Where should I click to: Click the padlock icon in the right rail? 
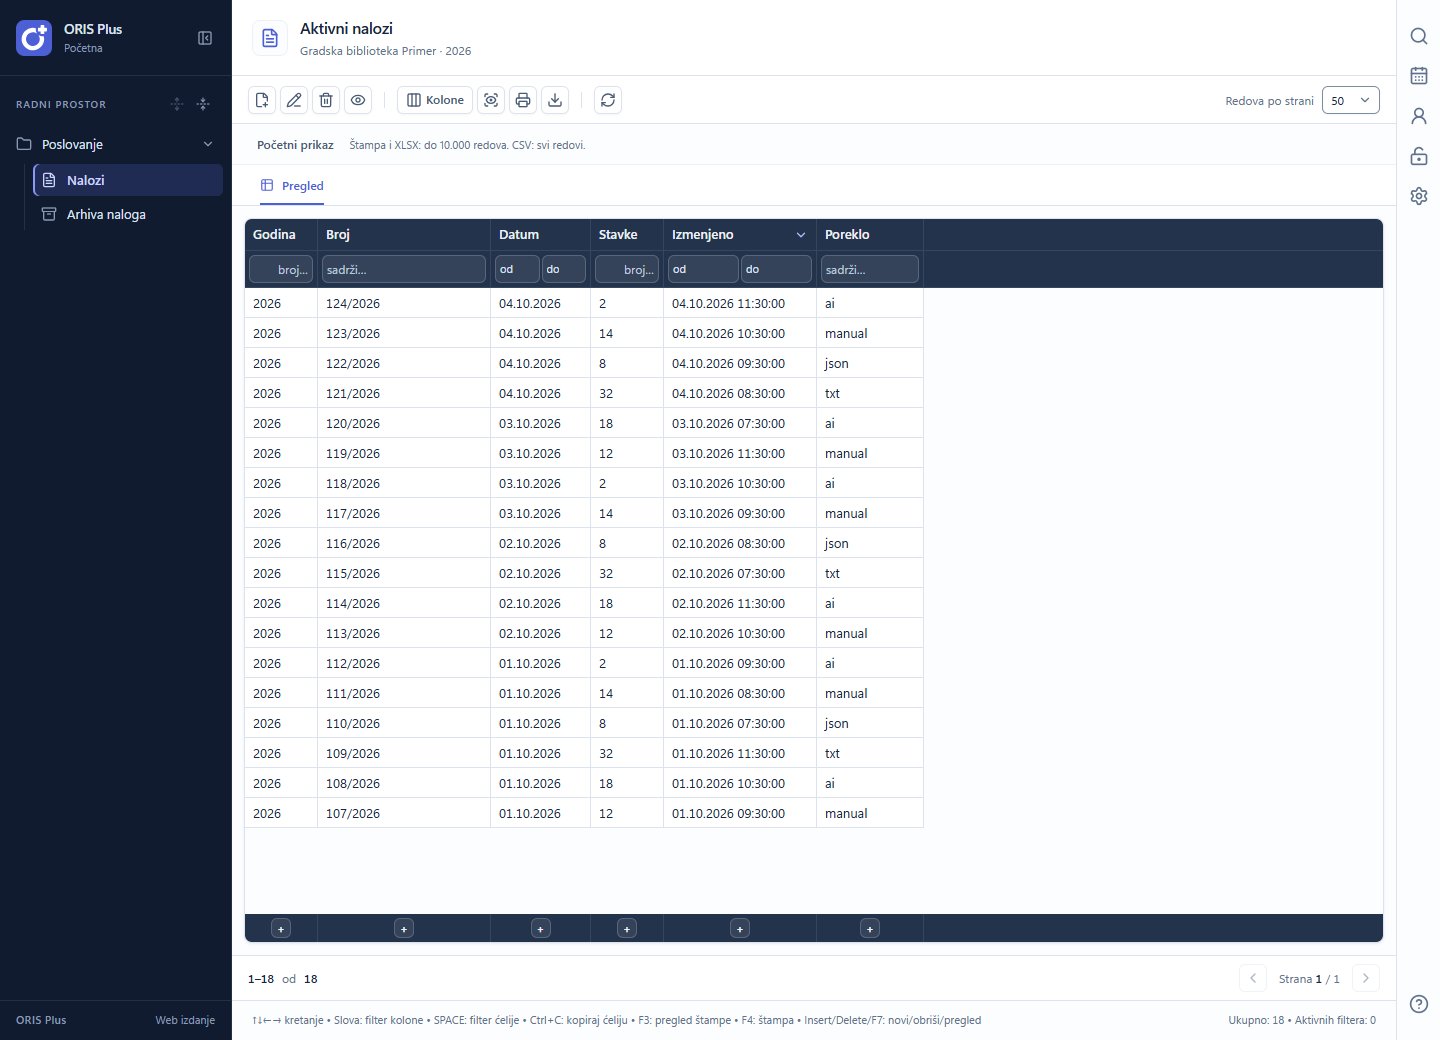pyautogui.click(x=1419, y=156)
